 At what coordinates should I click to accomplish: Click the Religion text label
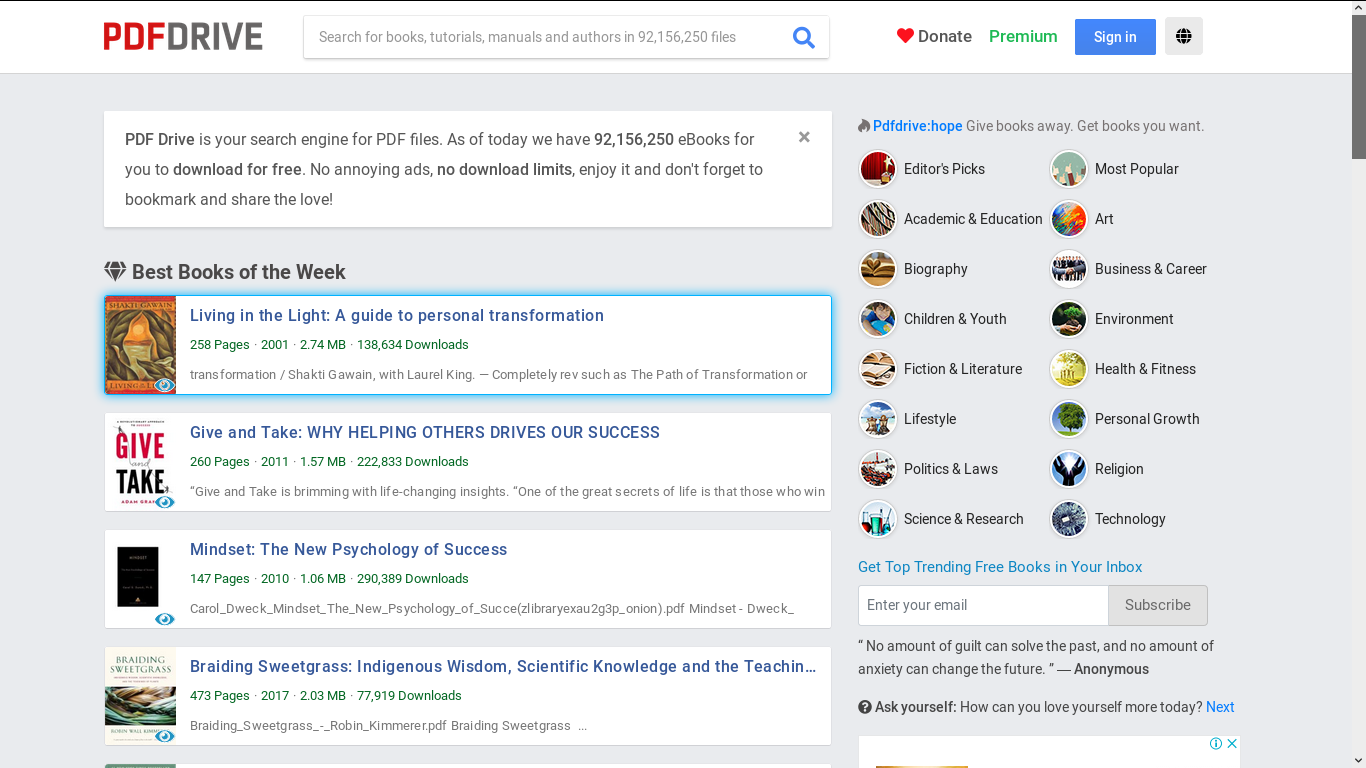[1119, 469]
